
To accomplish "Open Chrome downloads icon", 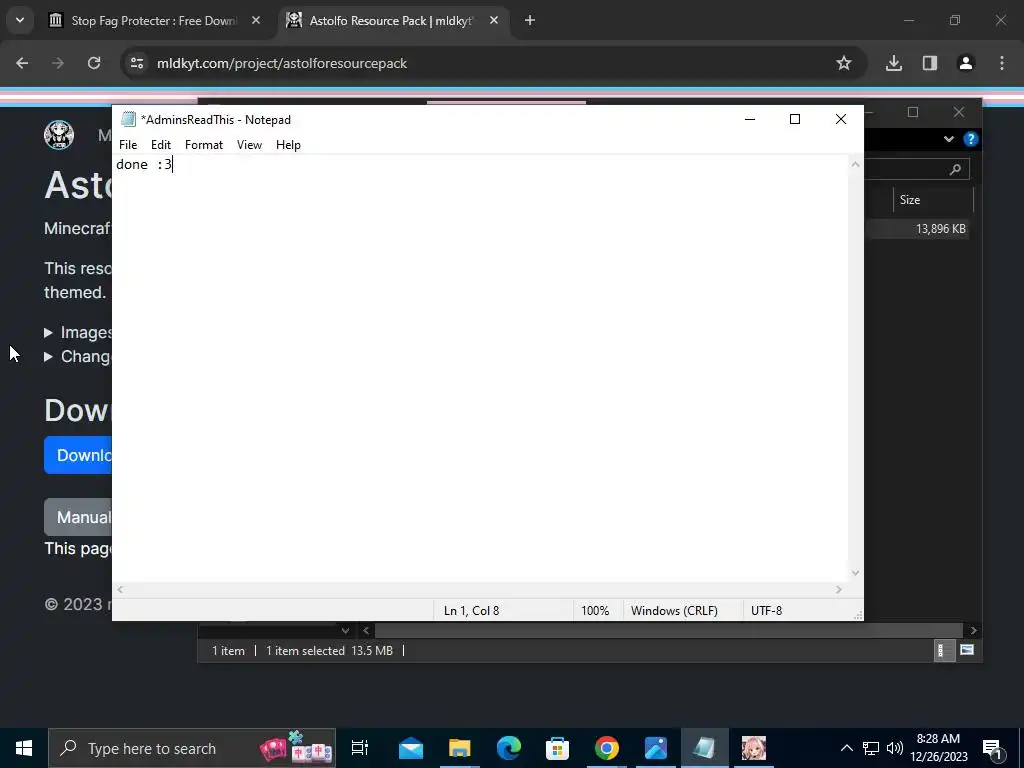I will pyautogui.click(x=894, y=63).
